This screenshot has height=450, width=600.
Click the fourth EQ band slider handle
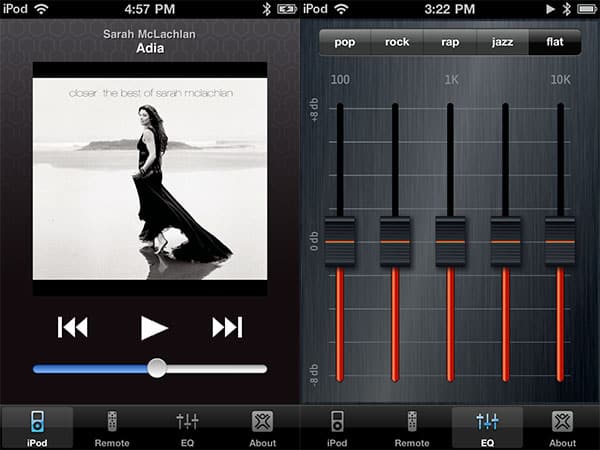505,241
